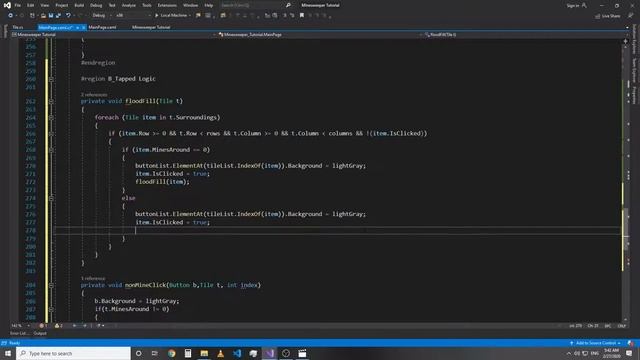Open the floodFill member dropdown

[524, 35]
